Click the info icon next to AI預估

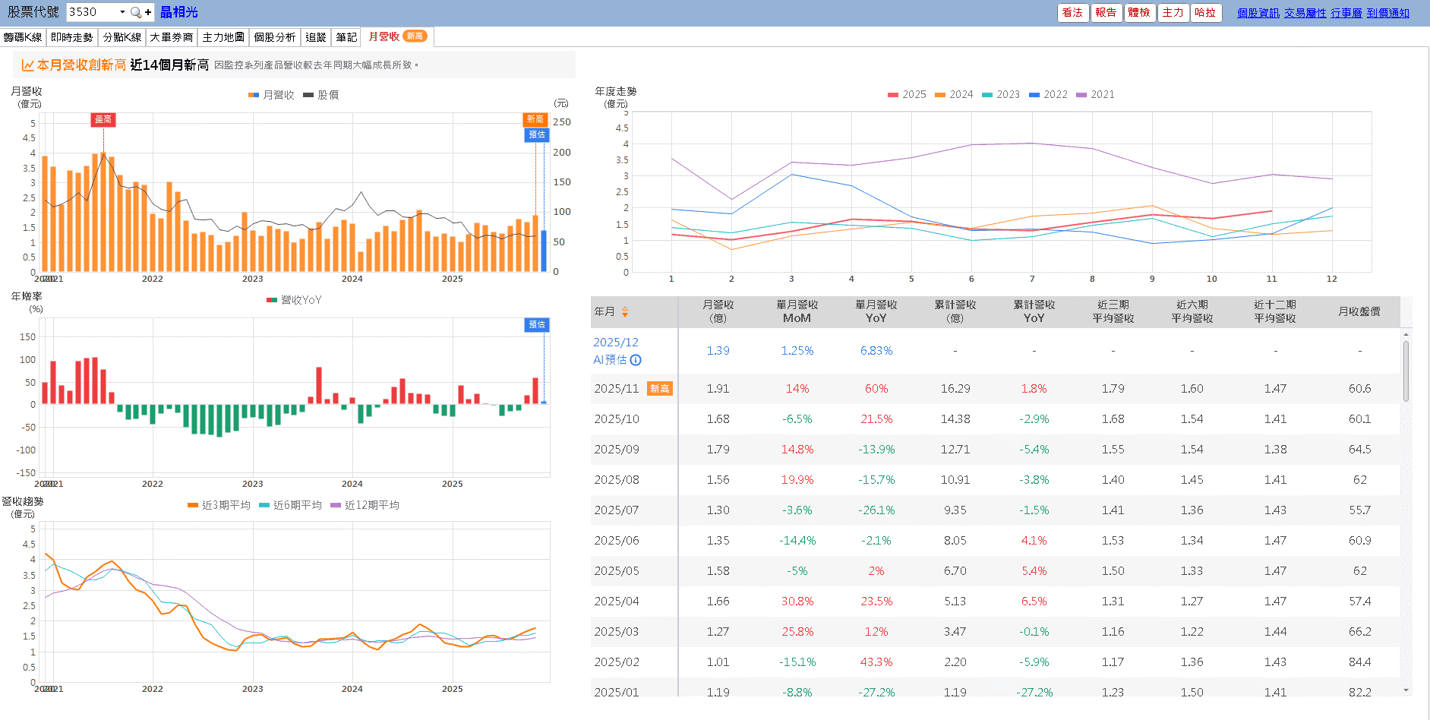635,360
